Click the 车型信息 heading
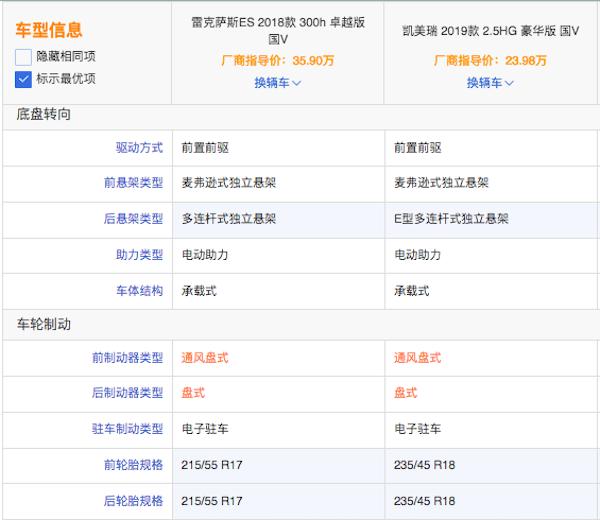 (49, 30)
